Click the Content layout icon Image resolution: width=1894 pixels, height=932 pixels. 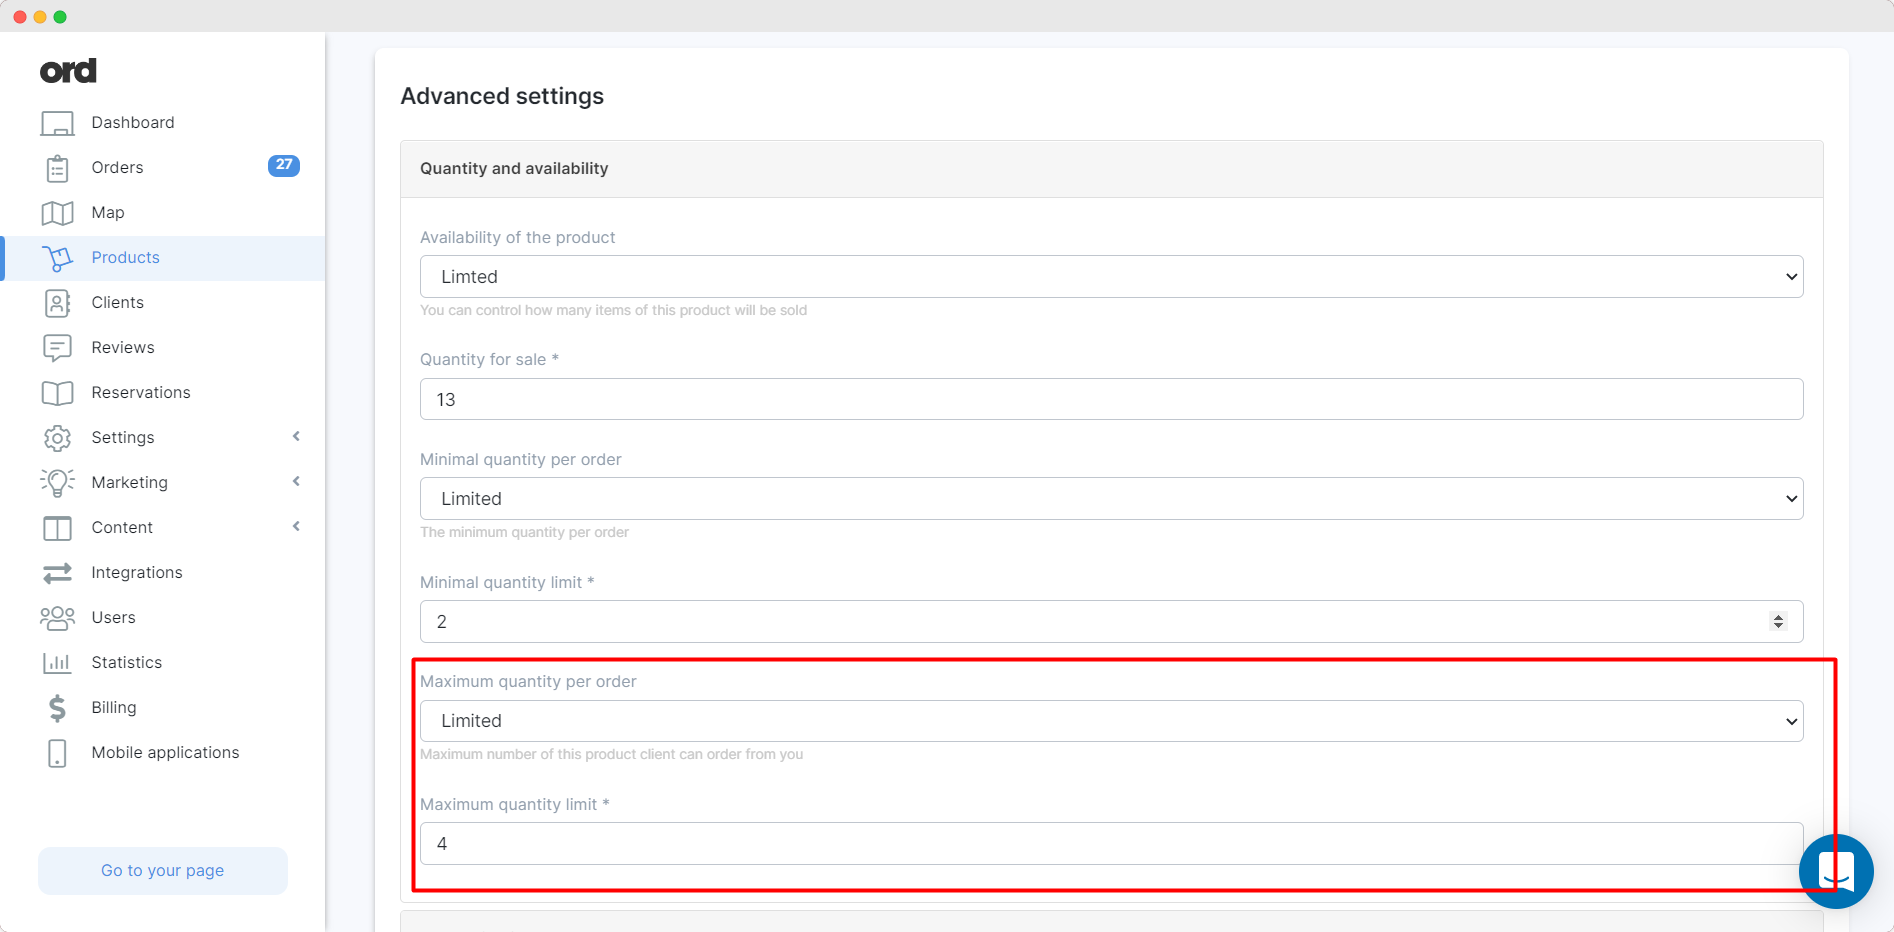point(57,528)
